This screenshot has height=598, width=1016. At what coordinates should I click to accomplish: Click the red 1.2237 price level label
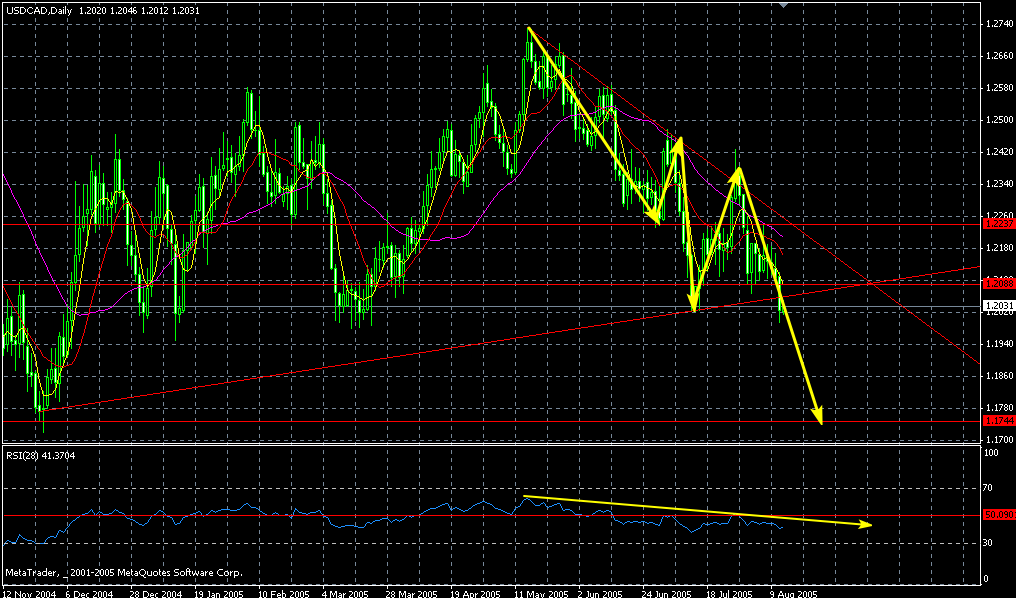997,224
